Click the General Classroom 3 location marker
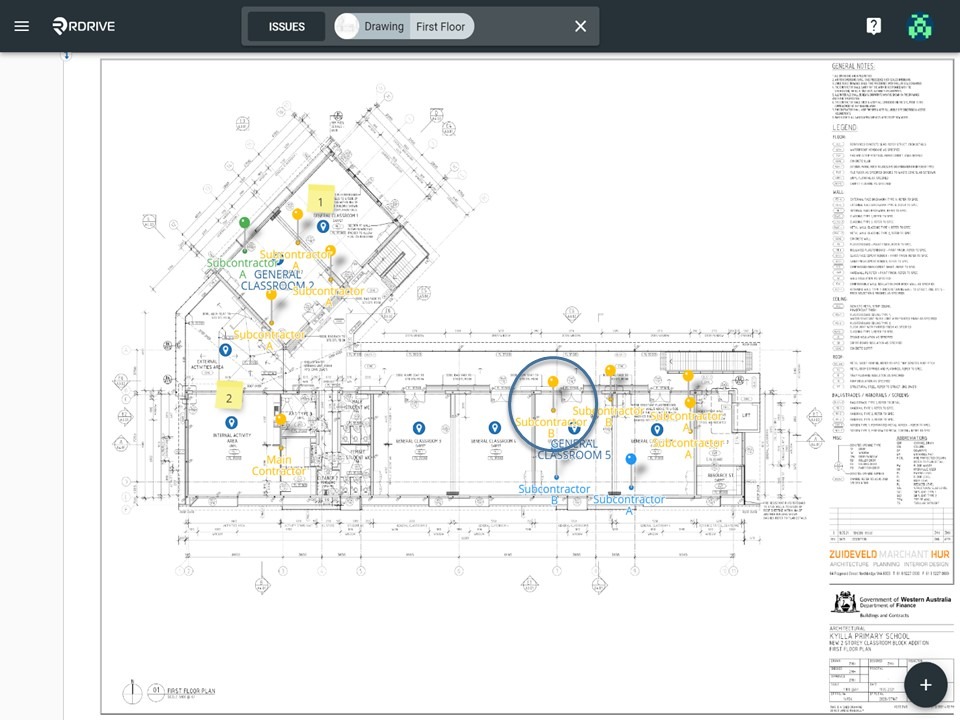This screenshot has height=720, width=960. pos(418,427)
